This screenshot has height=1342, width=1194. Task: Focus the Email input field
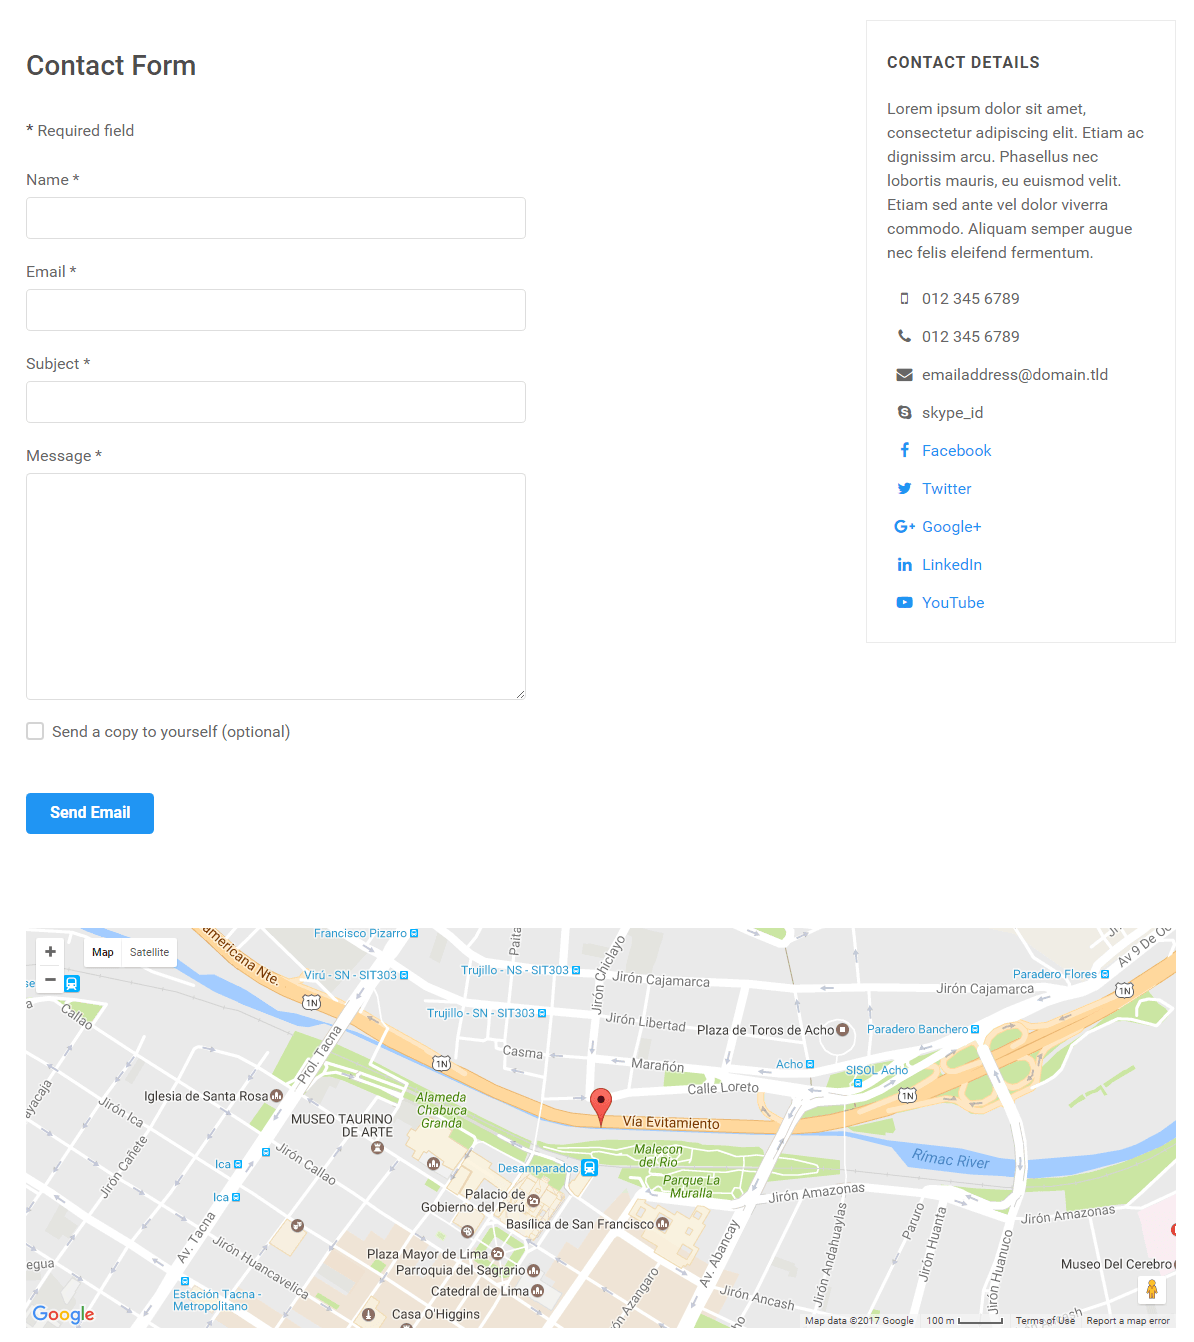click(276, 310)
